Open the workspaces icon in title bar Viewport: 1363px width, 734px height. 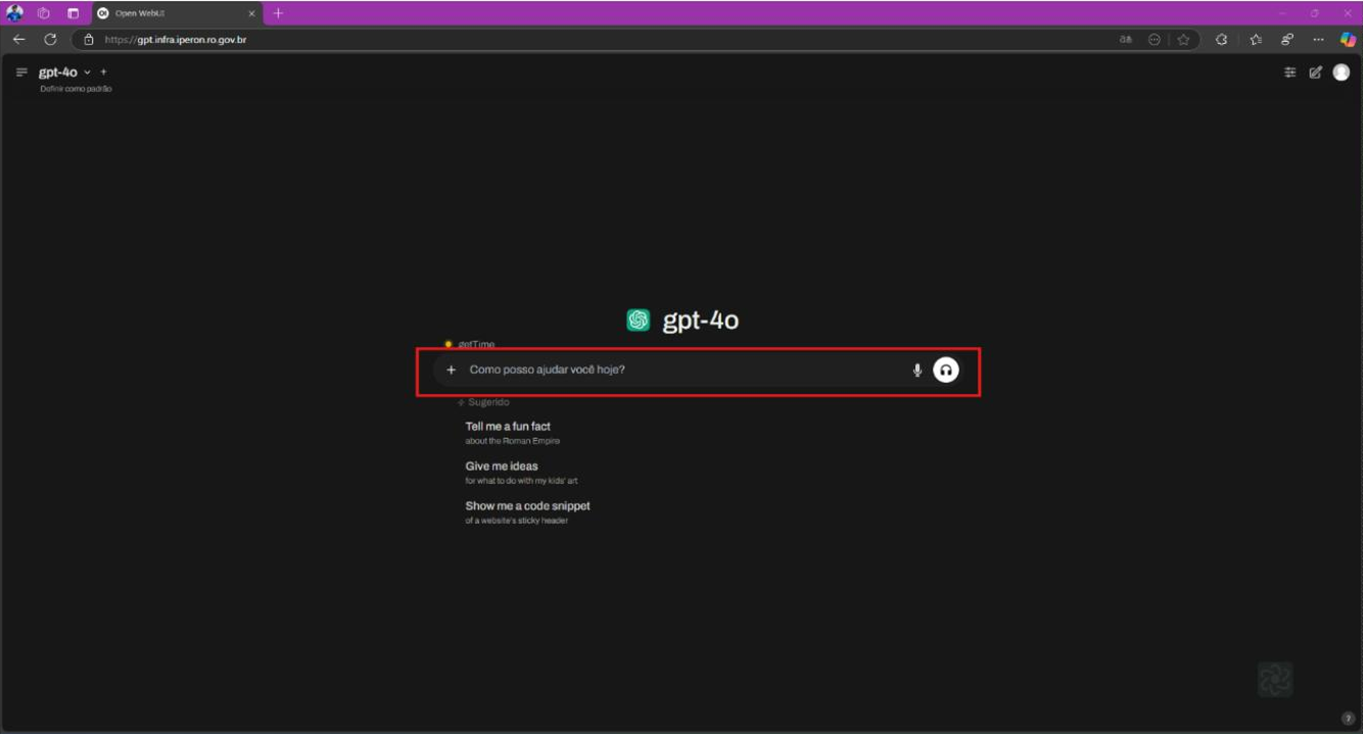(43, 13)
